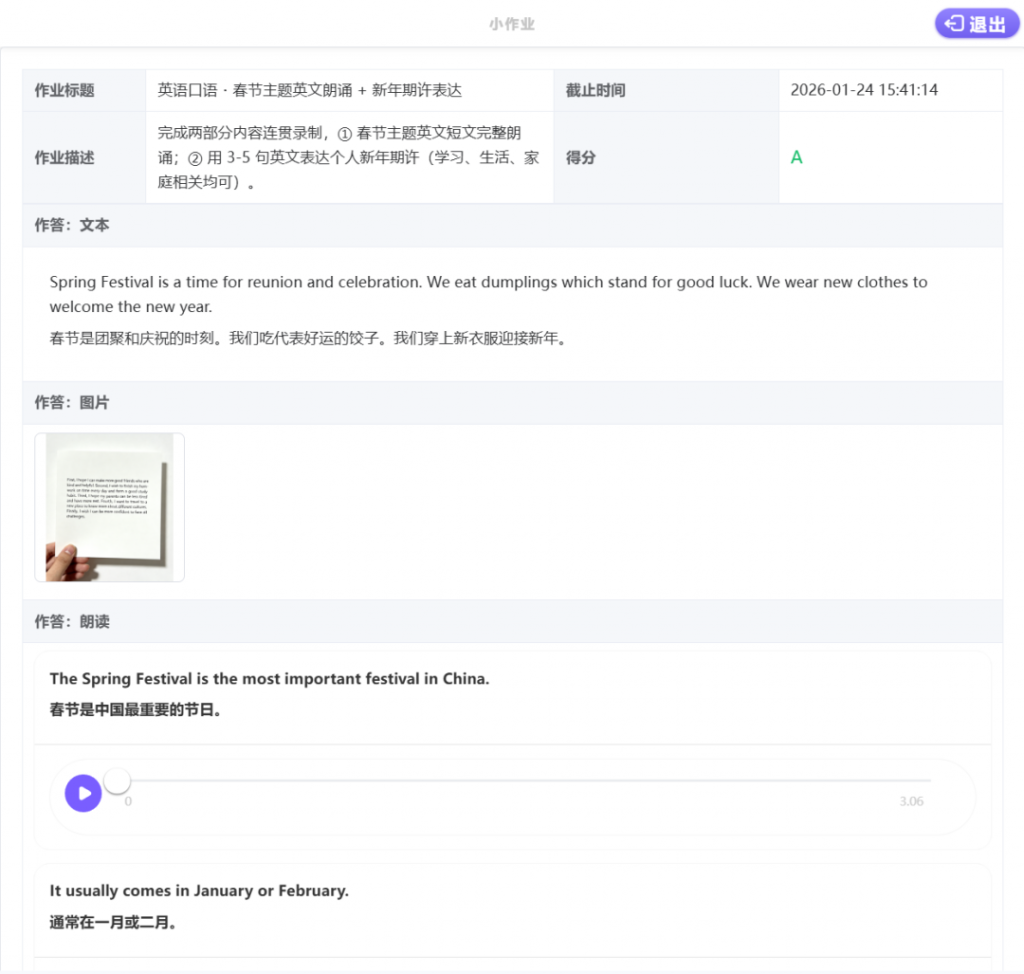This screenshot has height=974, width=1024.
Task: Click the 作业描述 label cell
Action: point(65,157)
